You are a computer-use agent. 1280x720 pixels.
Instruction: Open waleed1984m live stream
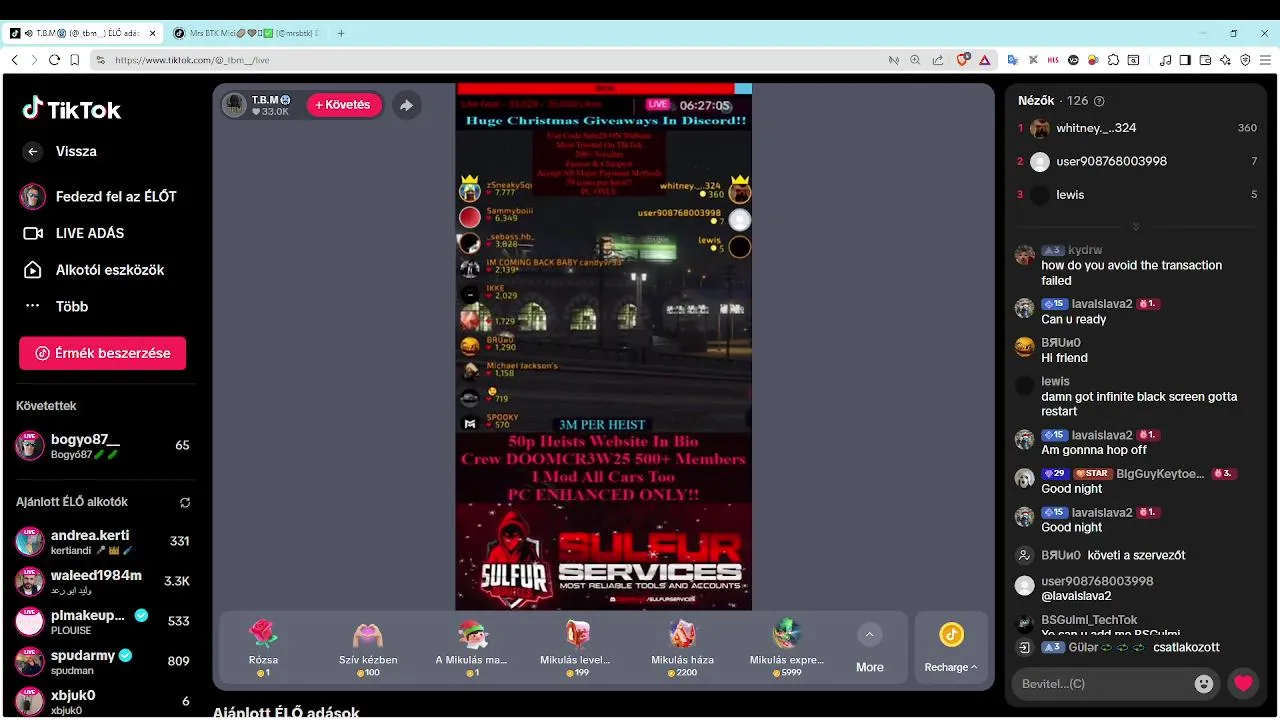pyautogui.click(x=102, y=581)
